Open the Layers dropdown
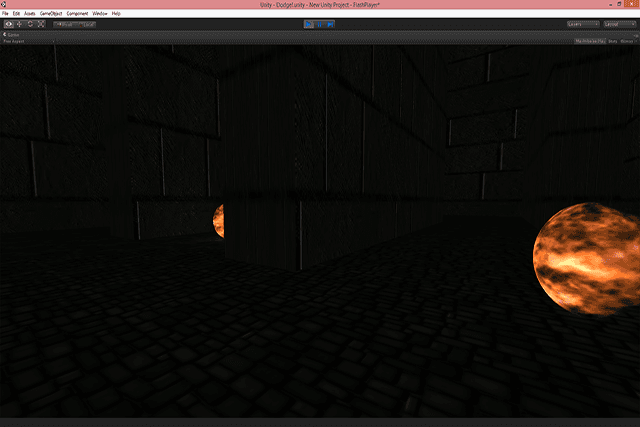The width and height of the screenshot is (640, 427). click(583, 23)
